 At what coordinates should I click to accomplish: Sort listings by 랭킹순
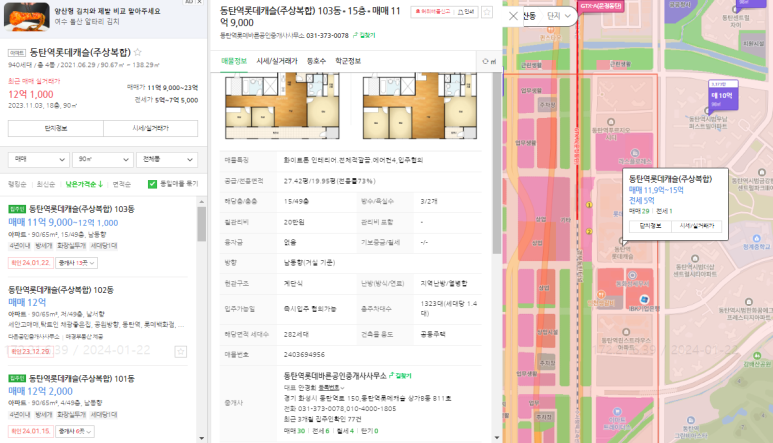click(17, 184)
